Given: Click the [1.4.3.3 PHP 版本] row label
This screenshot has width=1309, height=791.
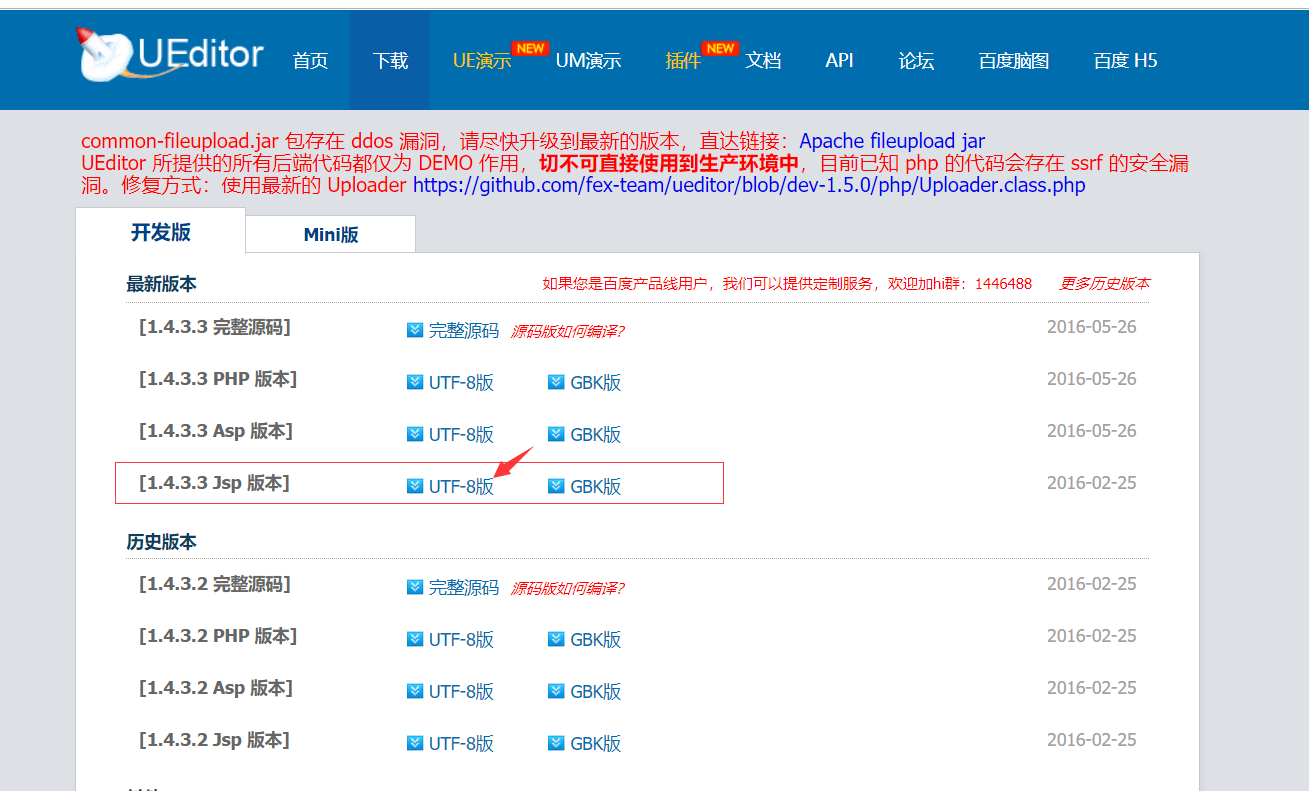Looking at the screenshot, I should pos(218,379).
